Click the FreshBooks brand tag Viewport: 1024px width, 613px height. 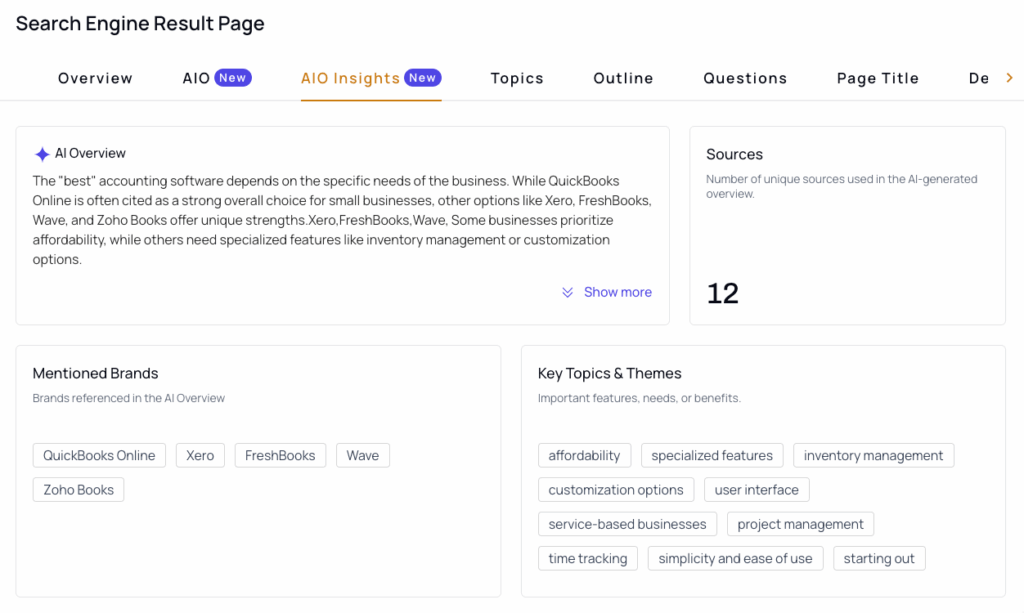280,455
